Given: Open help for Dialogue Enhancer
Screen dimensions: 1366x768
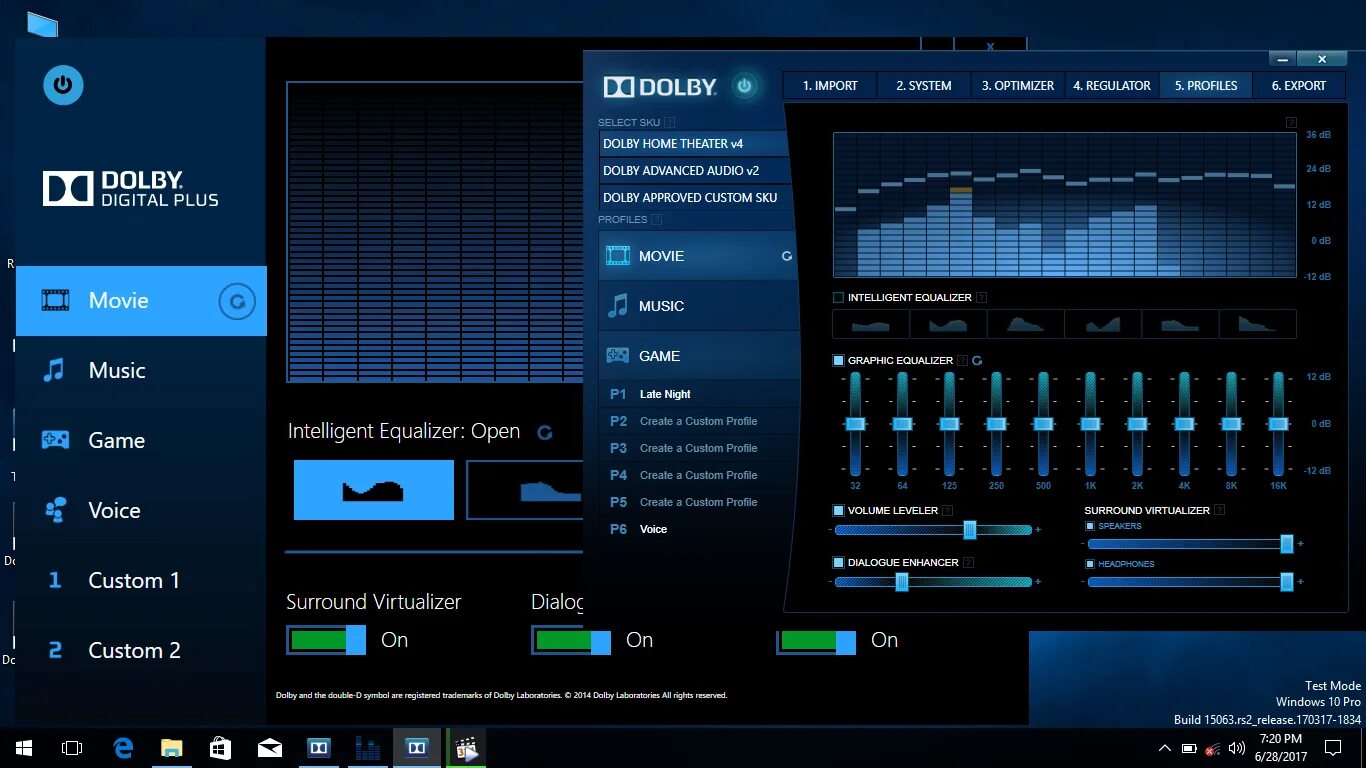Looking at the screenshot, I should pyautogui.click(x=969, y=562).
